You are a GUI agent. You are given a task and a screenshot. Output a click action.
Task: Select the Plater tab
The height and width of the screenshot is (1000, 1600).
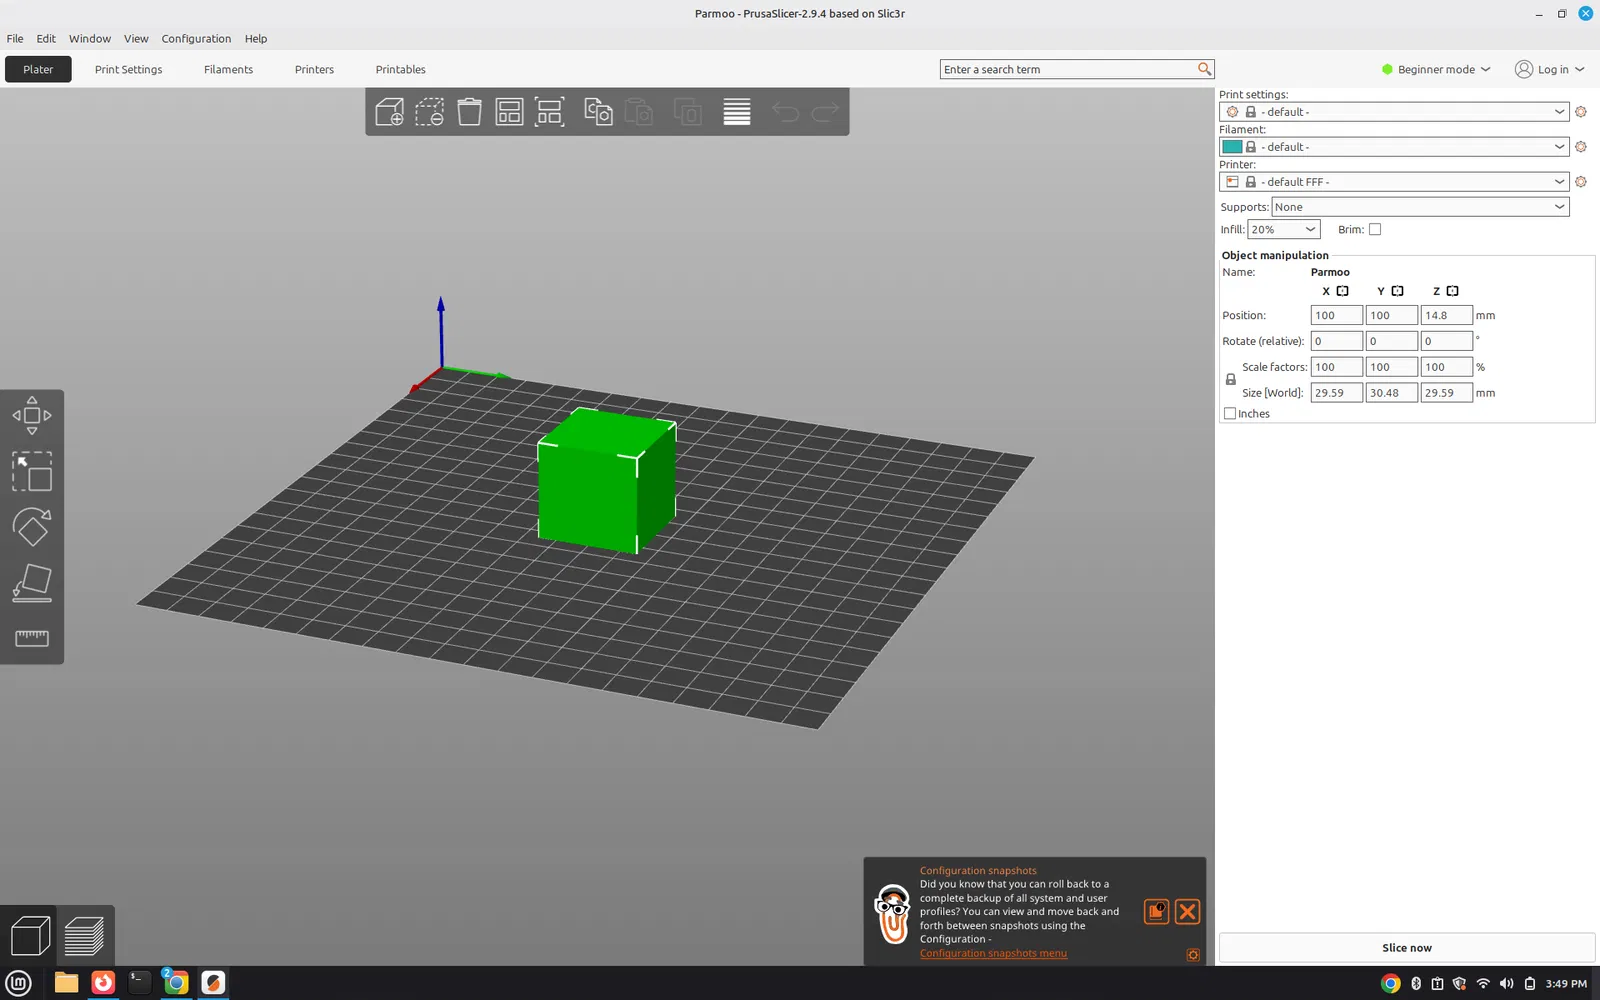(38, 69)
